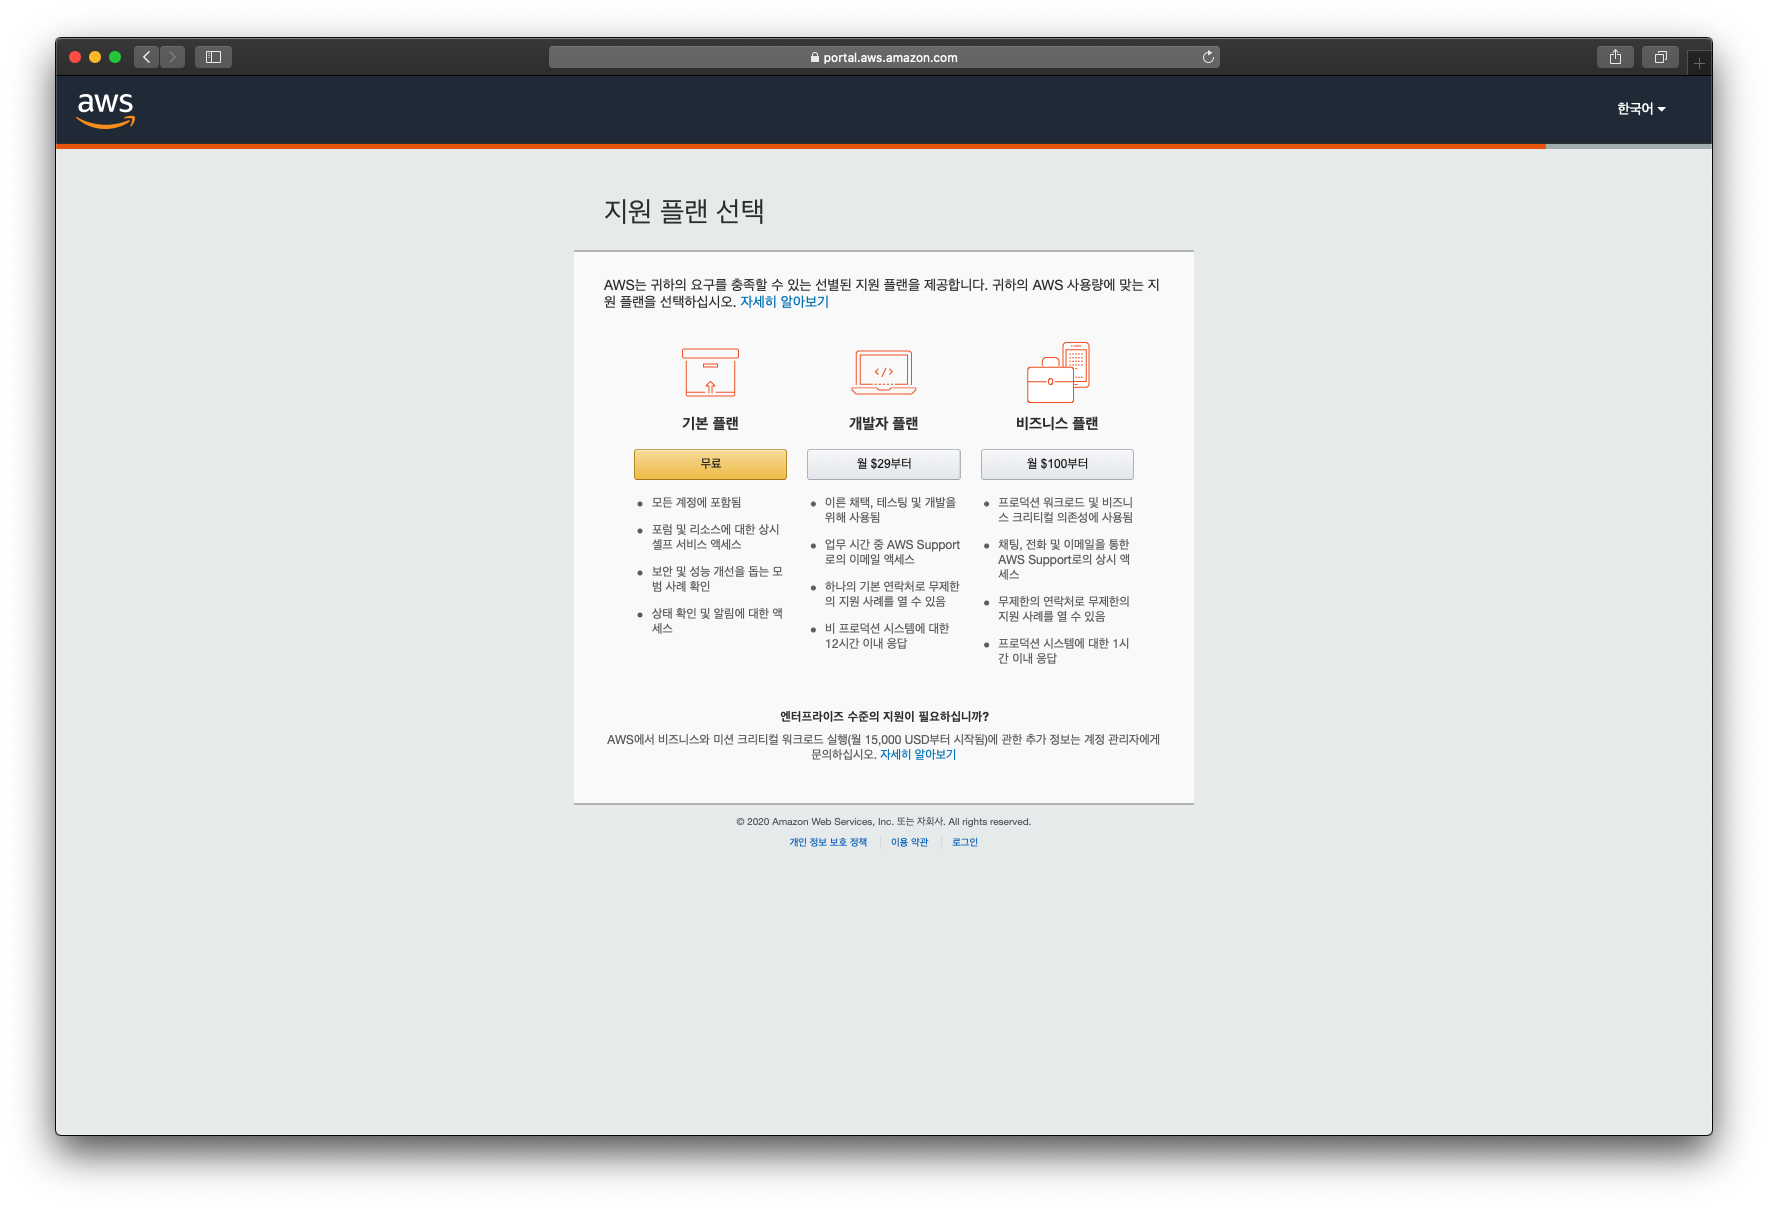Open the 개인 정보 보호 정책 footer link

828,842
